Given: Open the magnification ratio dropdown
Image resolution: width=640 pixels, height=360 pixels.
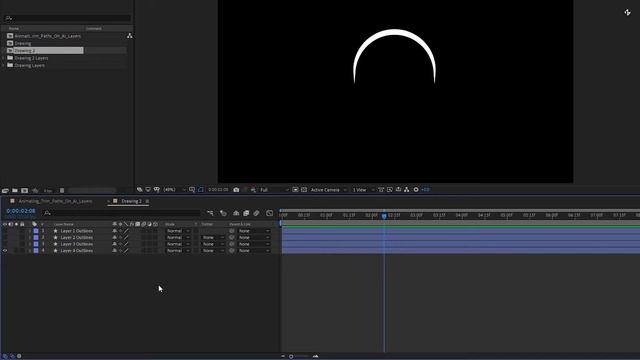Looking at the screenshot, I should [x=174, y=190].
